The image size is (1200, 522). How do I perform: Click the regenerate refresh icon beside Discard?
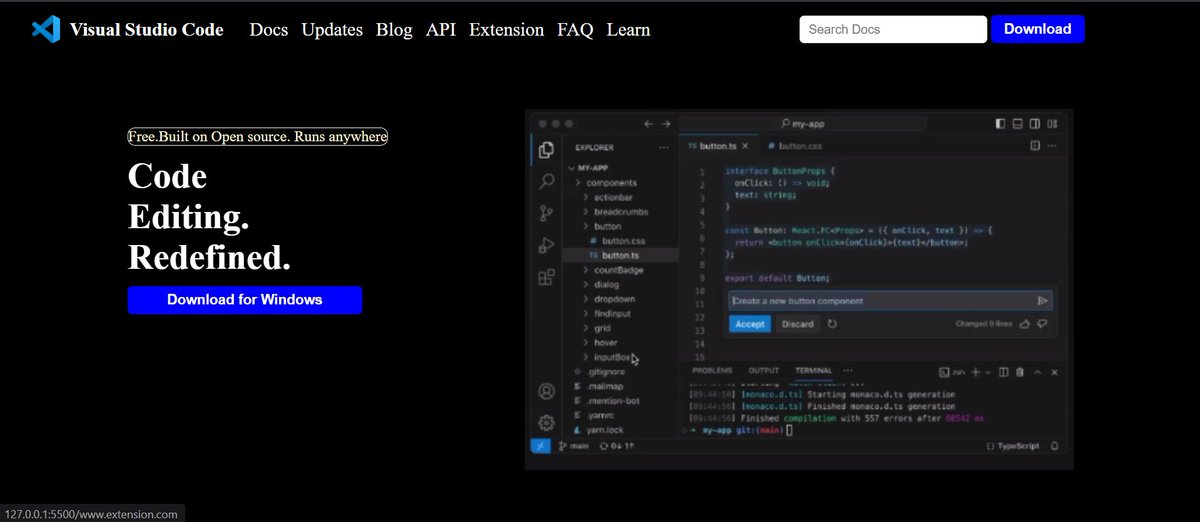[832, 324]
